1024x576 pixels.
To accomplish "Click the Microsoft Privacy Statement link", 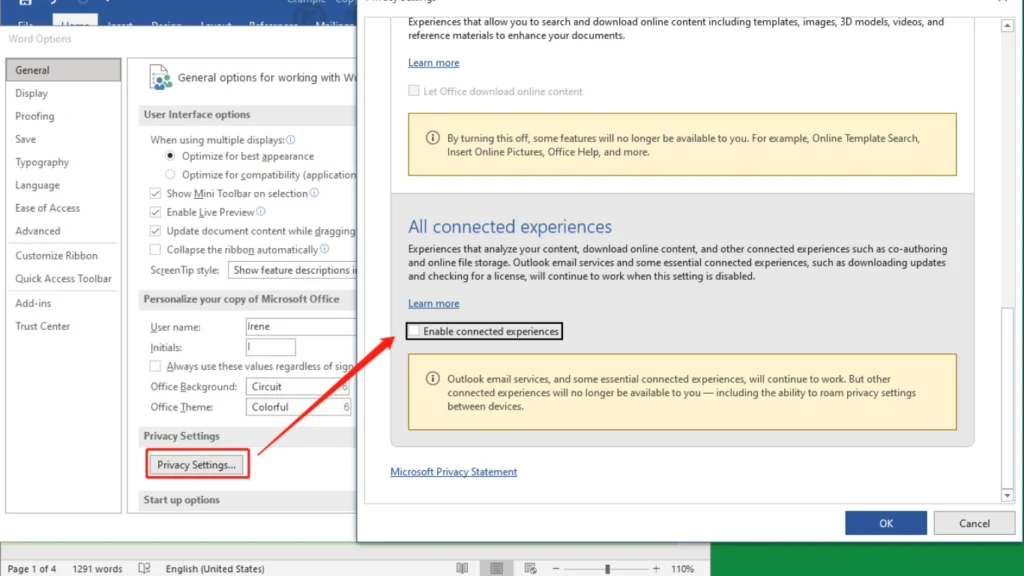I will pos(453,471).
